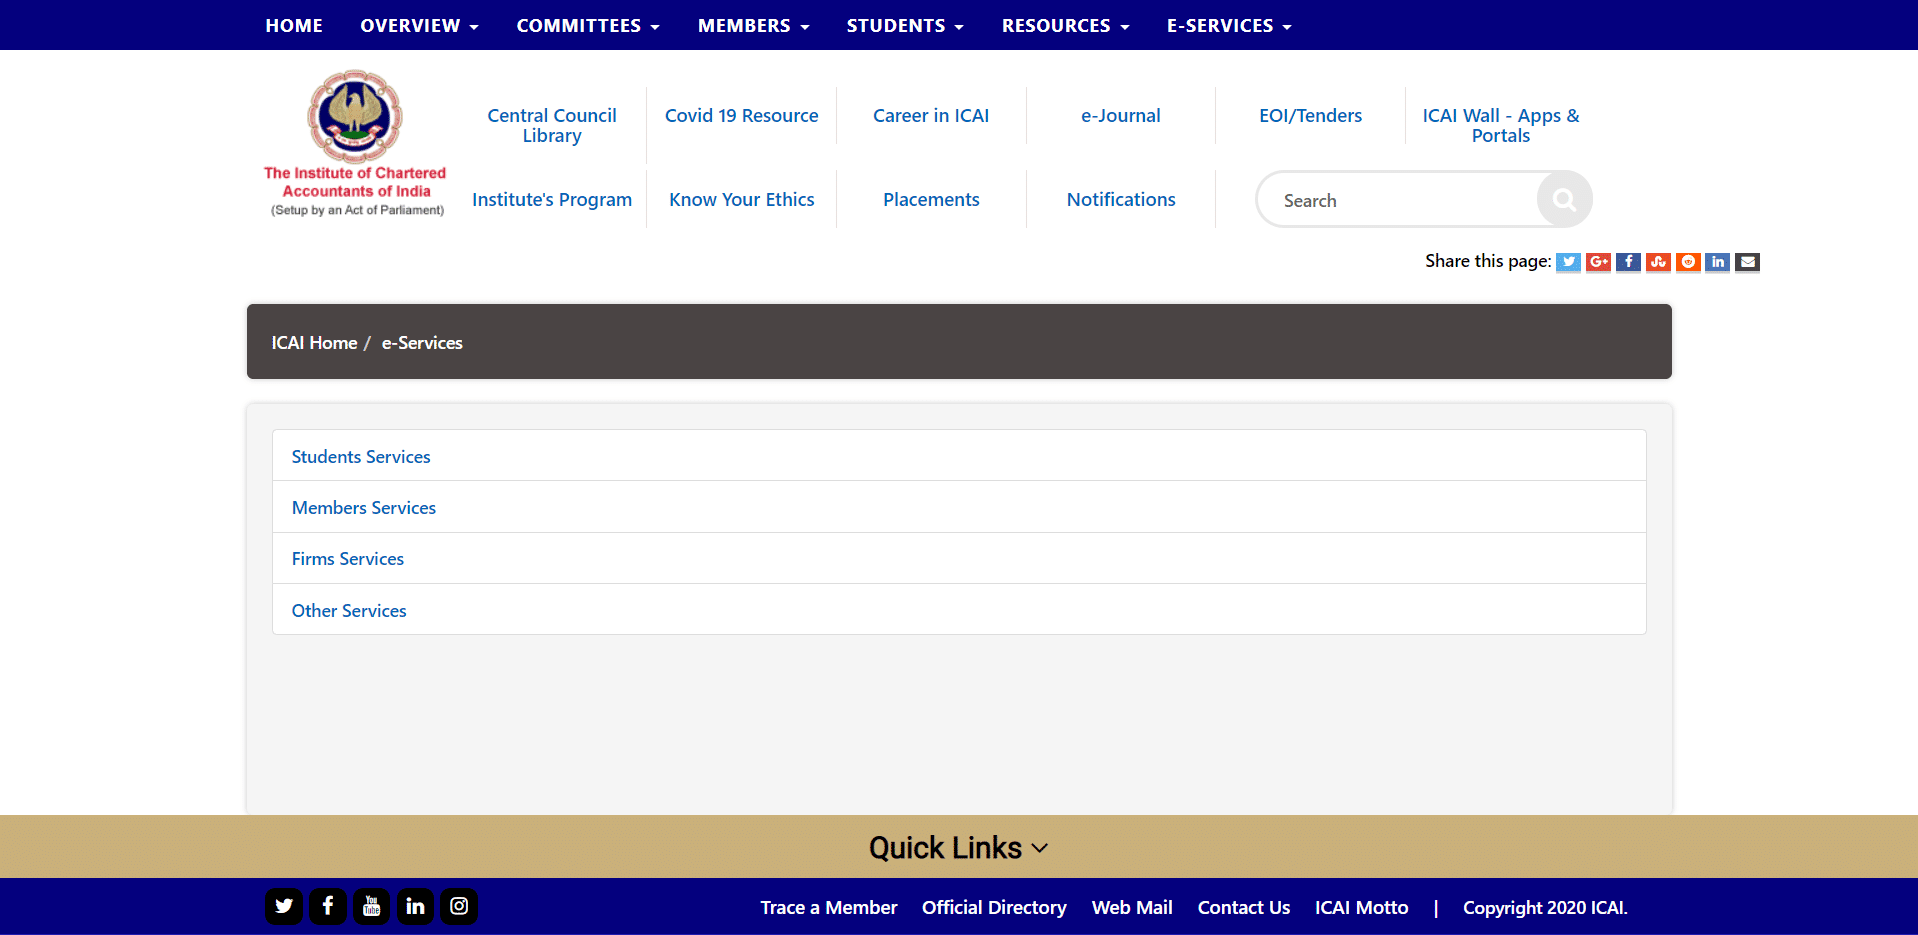The height and width of the screenshot is (935, 1918).
Task: Share this page on Twitter
Action: point(1568,262)
